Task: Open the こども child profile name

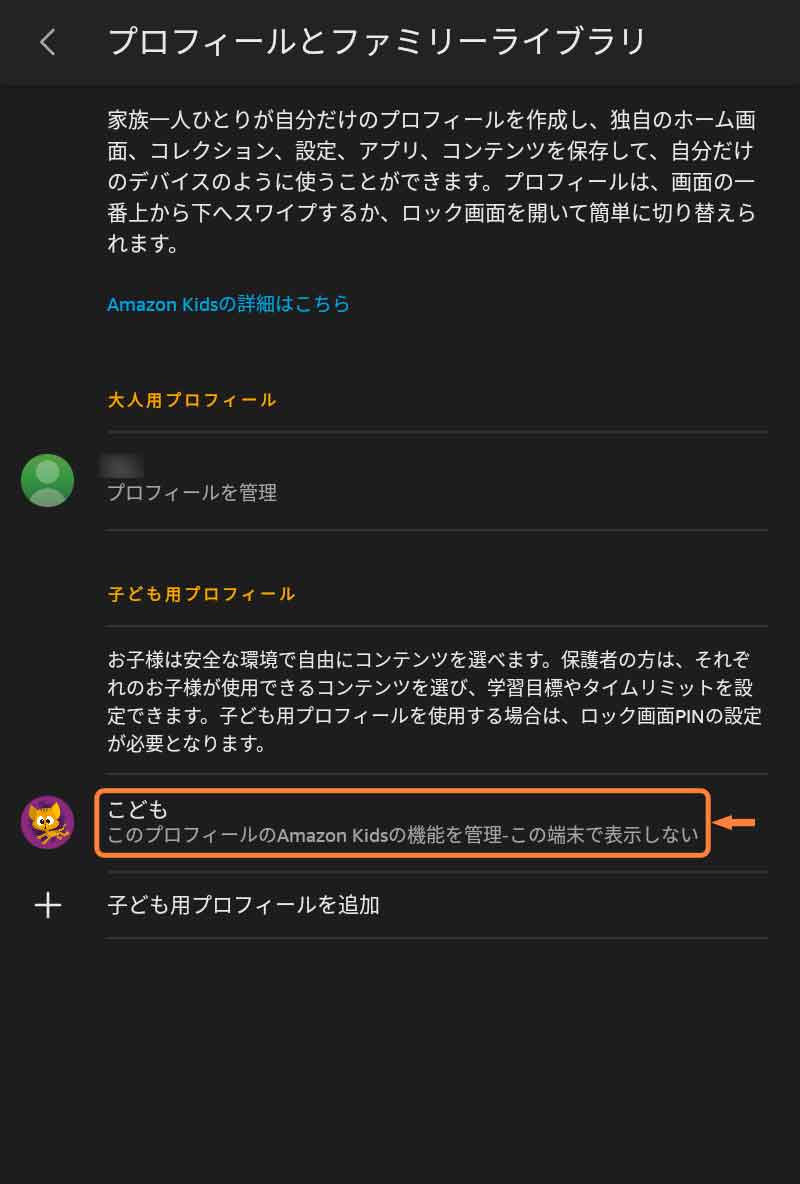Action: tap(137, 809)
